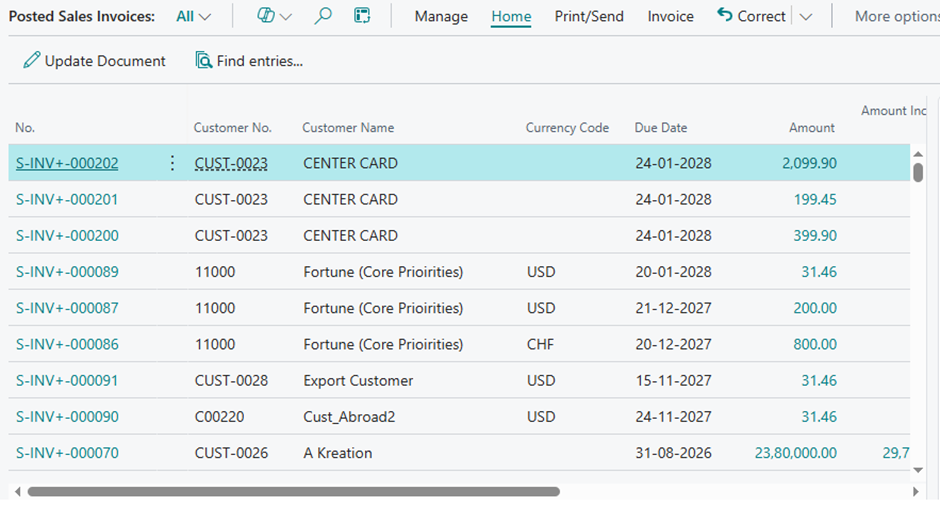Open the Print/Send menu

click(x=589, y=16)
